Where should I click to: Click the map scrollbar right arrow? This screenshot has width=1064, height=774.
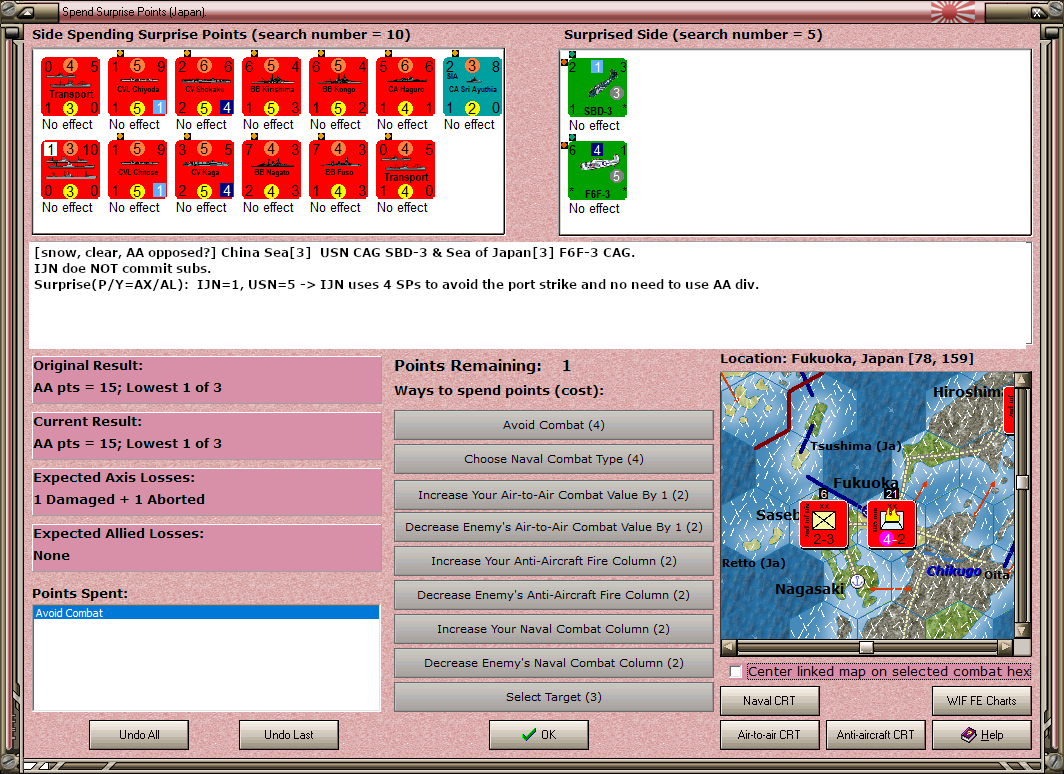pyautogui.click(x=1006, y=647)
